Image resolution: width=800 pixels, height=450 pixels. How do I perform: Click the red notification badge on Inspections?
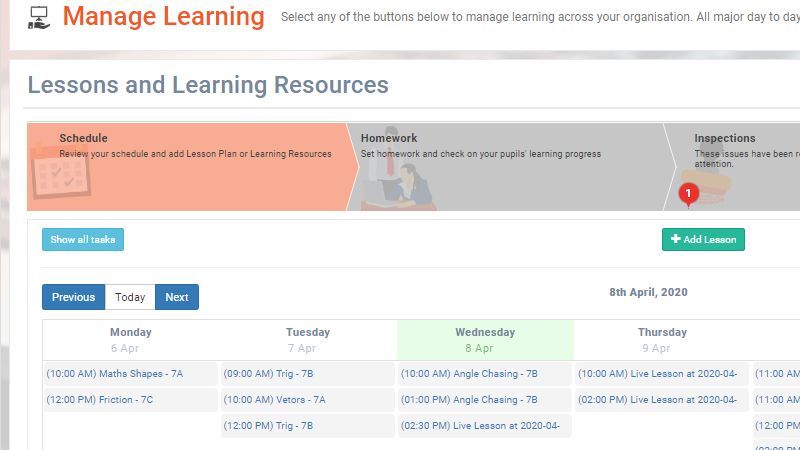[688, 193]
